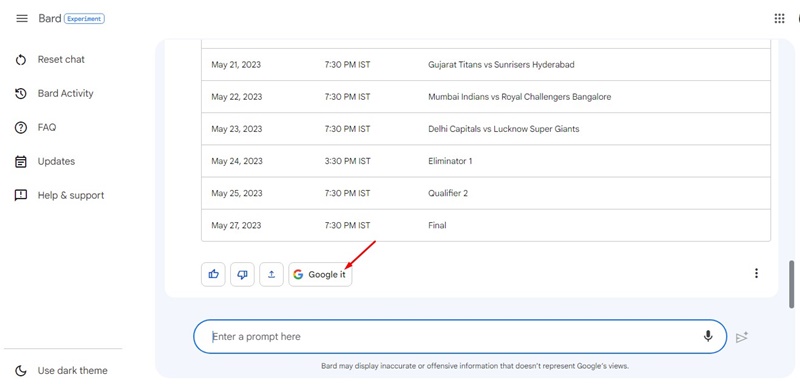Give the response a thumbs up
Viewport: 800px width, 384px height.
tap(213, 274)
